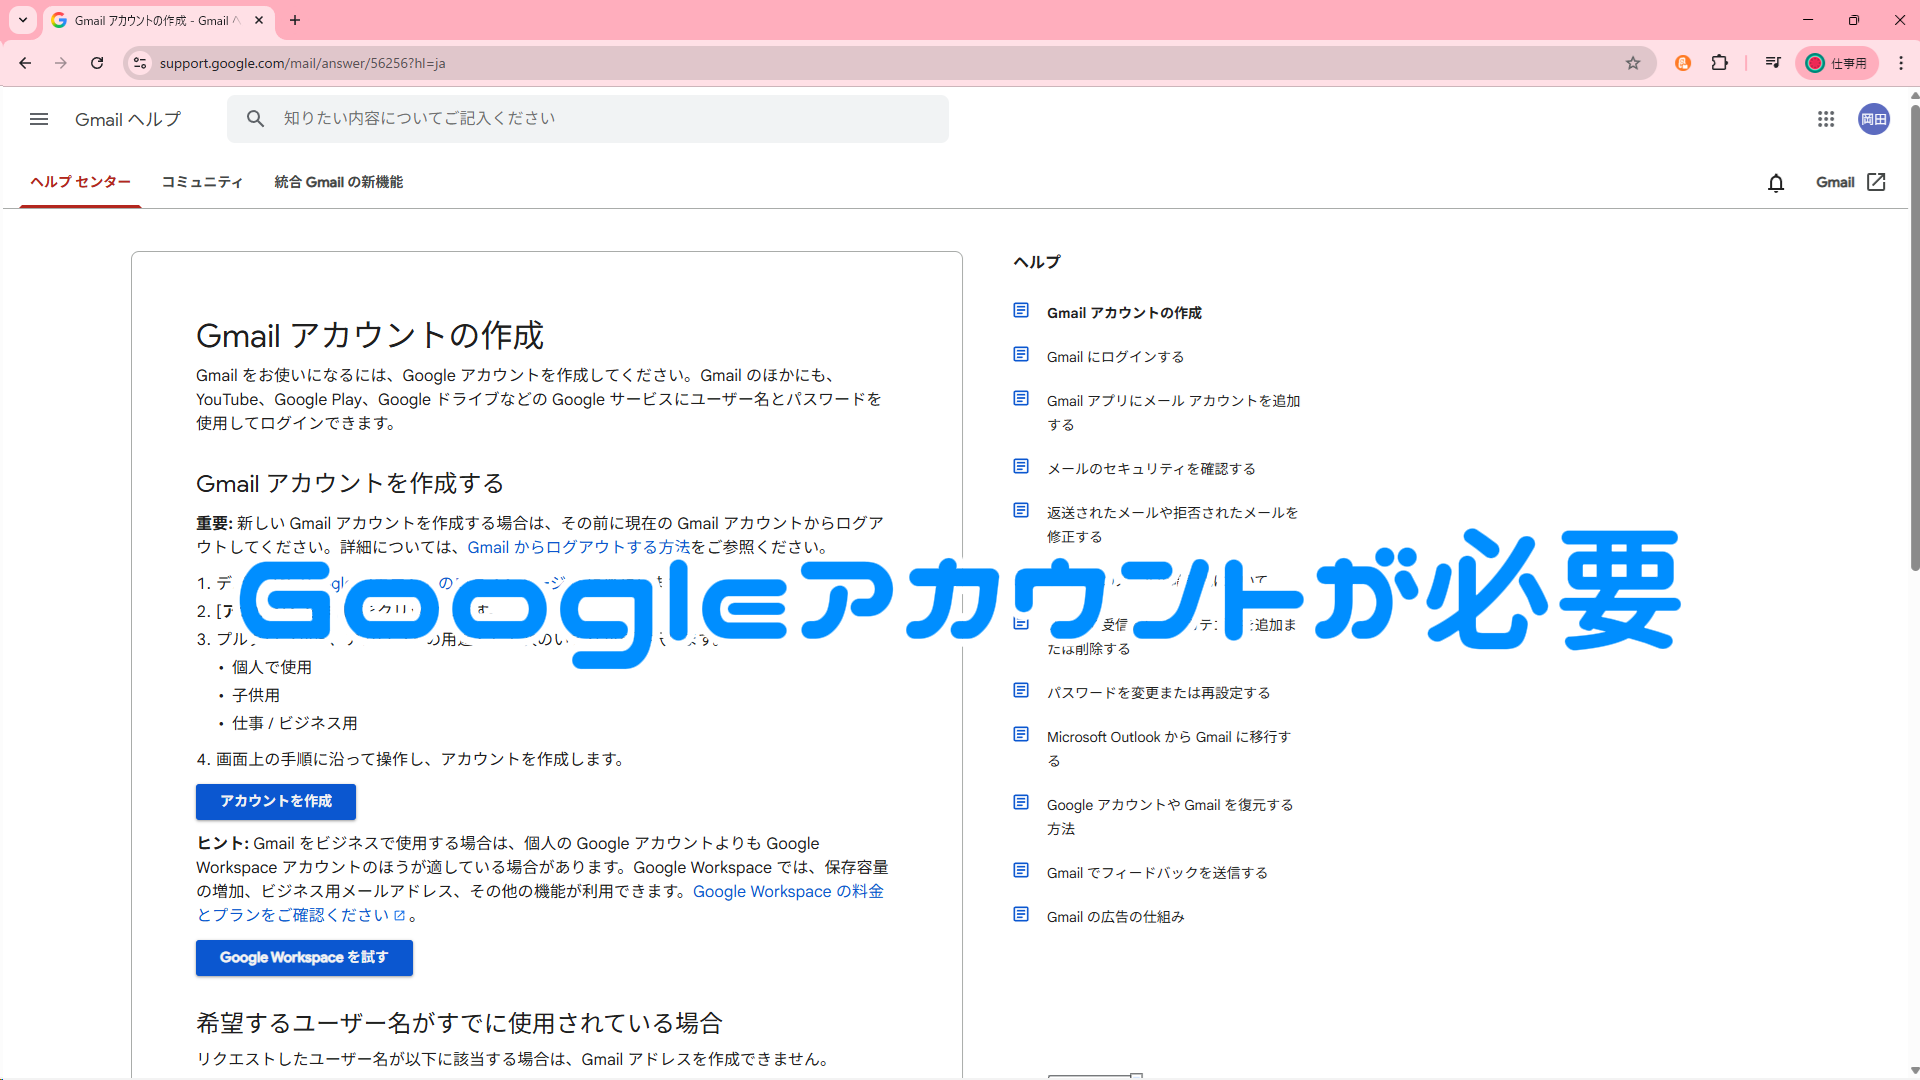Click the search magnifier icon

tap(256, 119)
